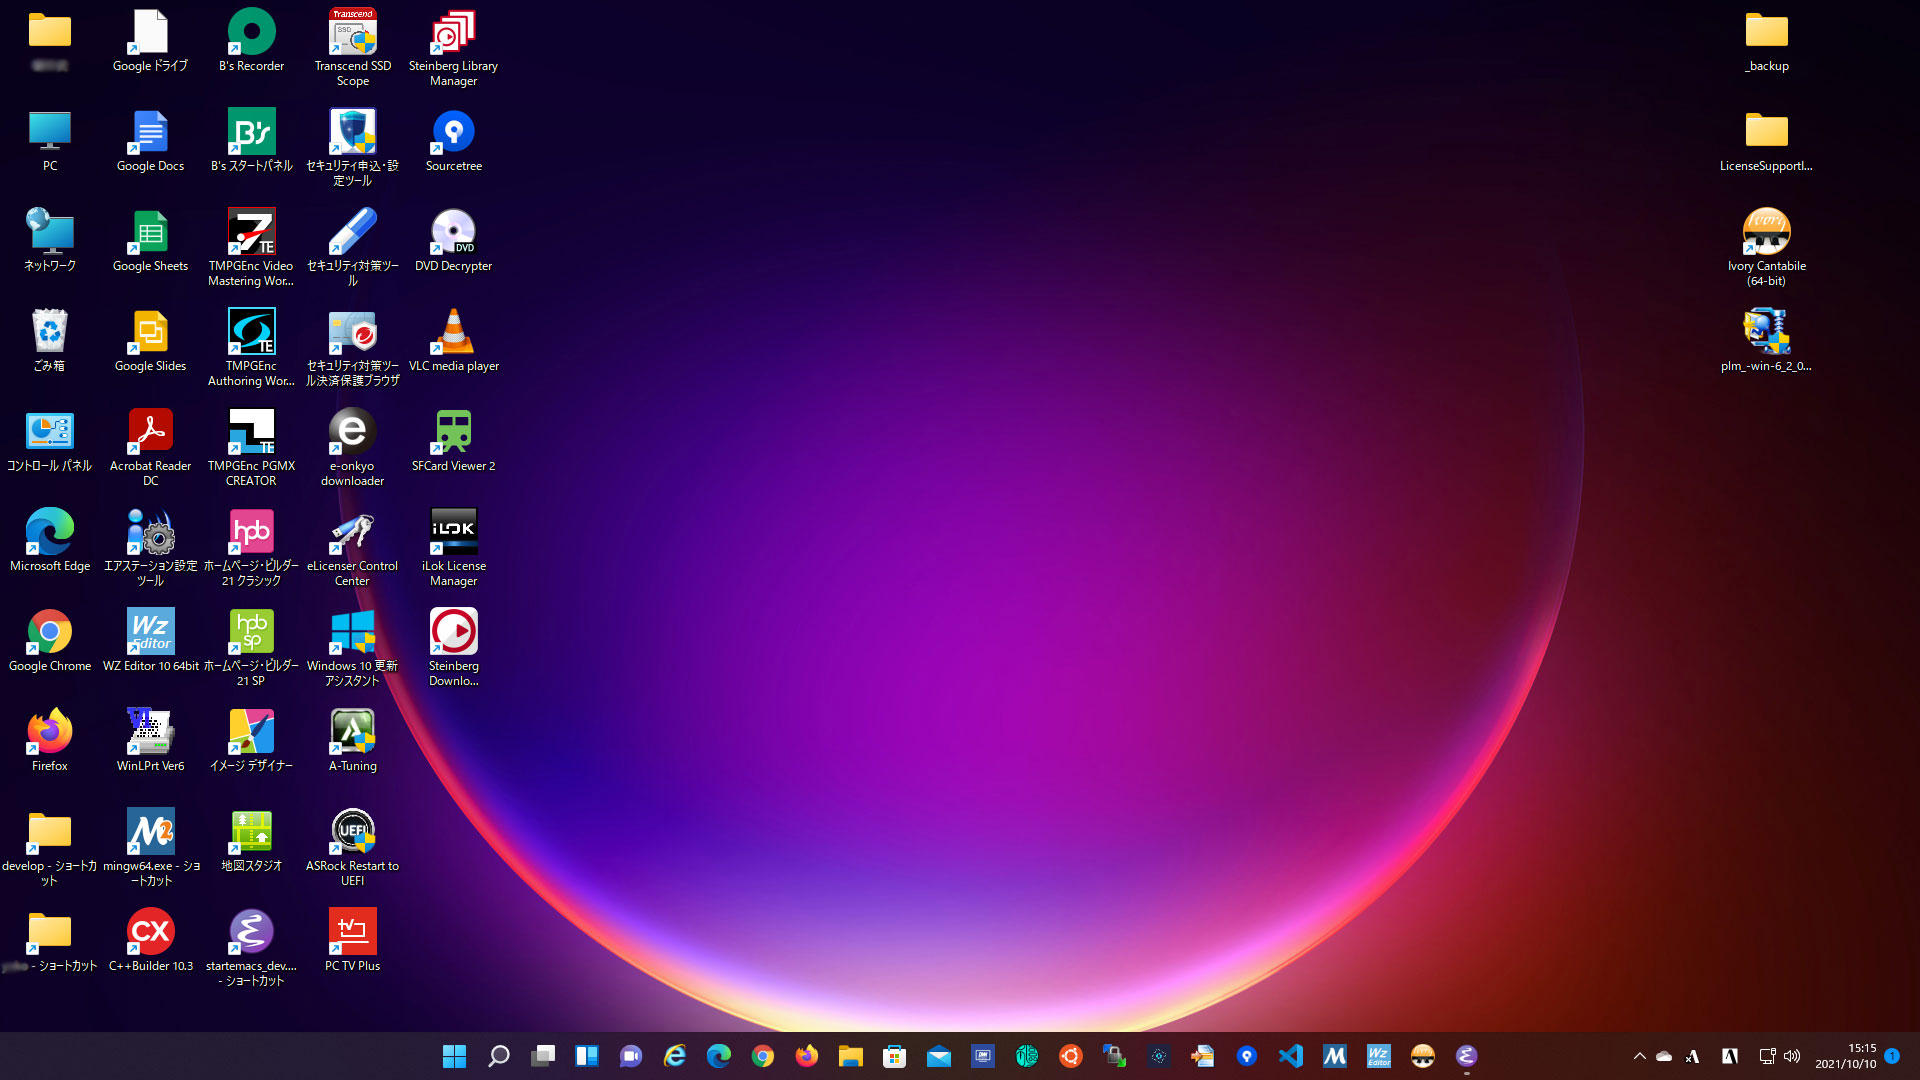The height and width of the screenshot is (1080, 1920).
Task: Open エアステーション設定ツール
Action: (150, 548)
